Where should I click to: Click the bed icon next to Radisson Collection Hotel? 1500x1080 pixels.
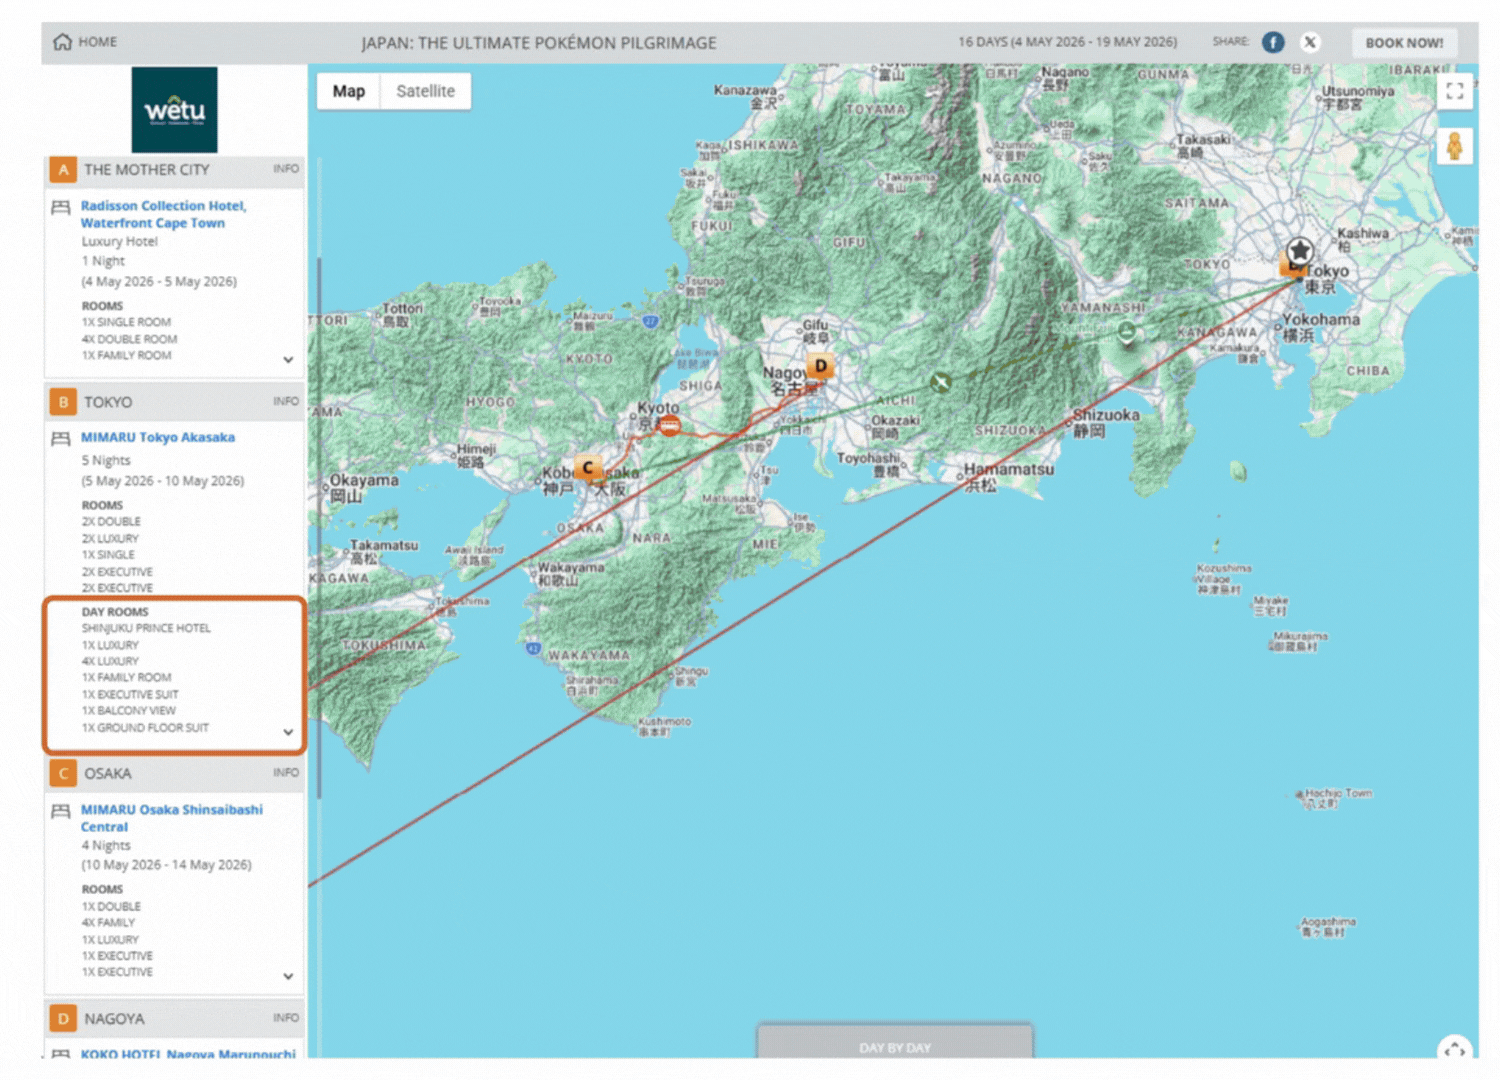pos(61,207)
